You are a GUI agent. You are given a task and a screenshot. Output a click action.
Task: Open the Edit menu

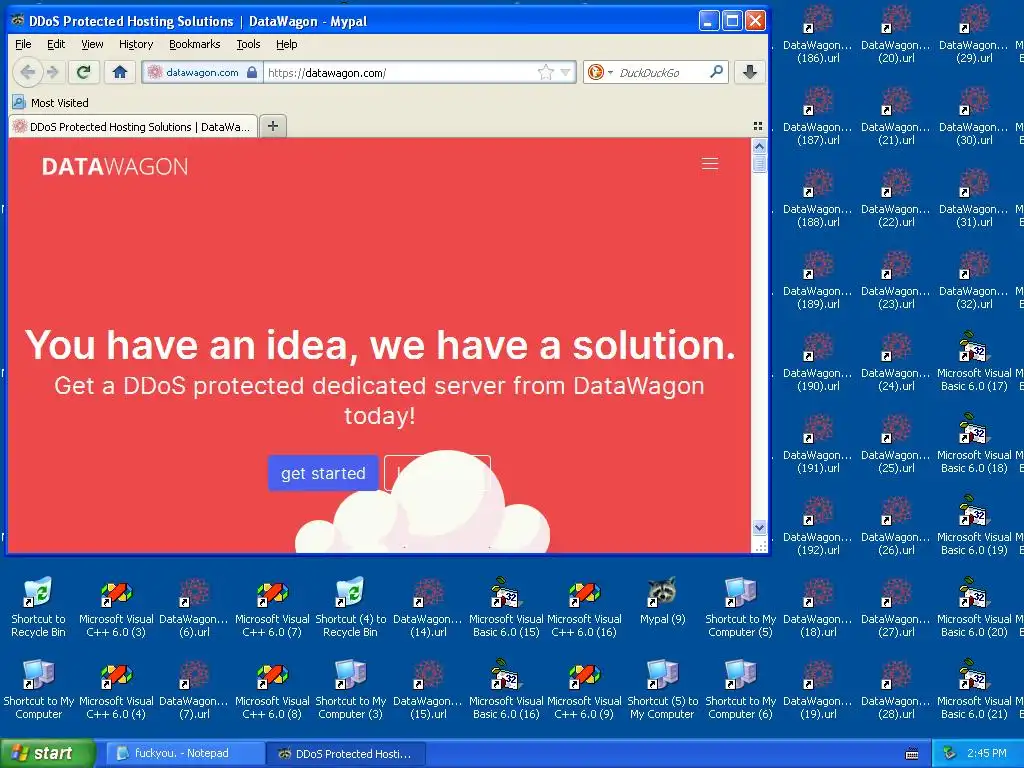coord(56,44)
